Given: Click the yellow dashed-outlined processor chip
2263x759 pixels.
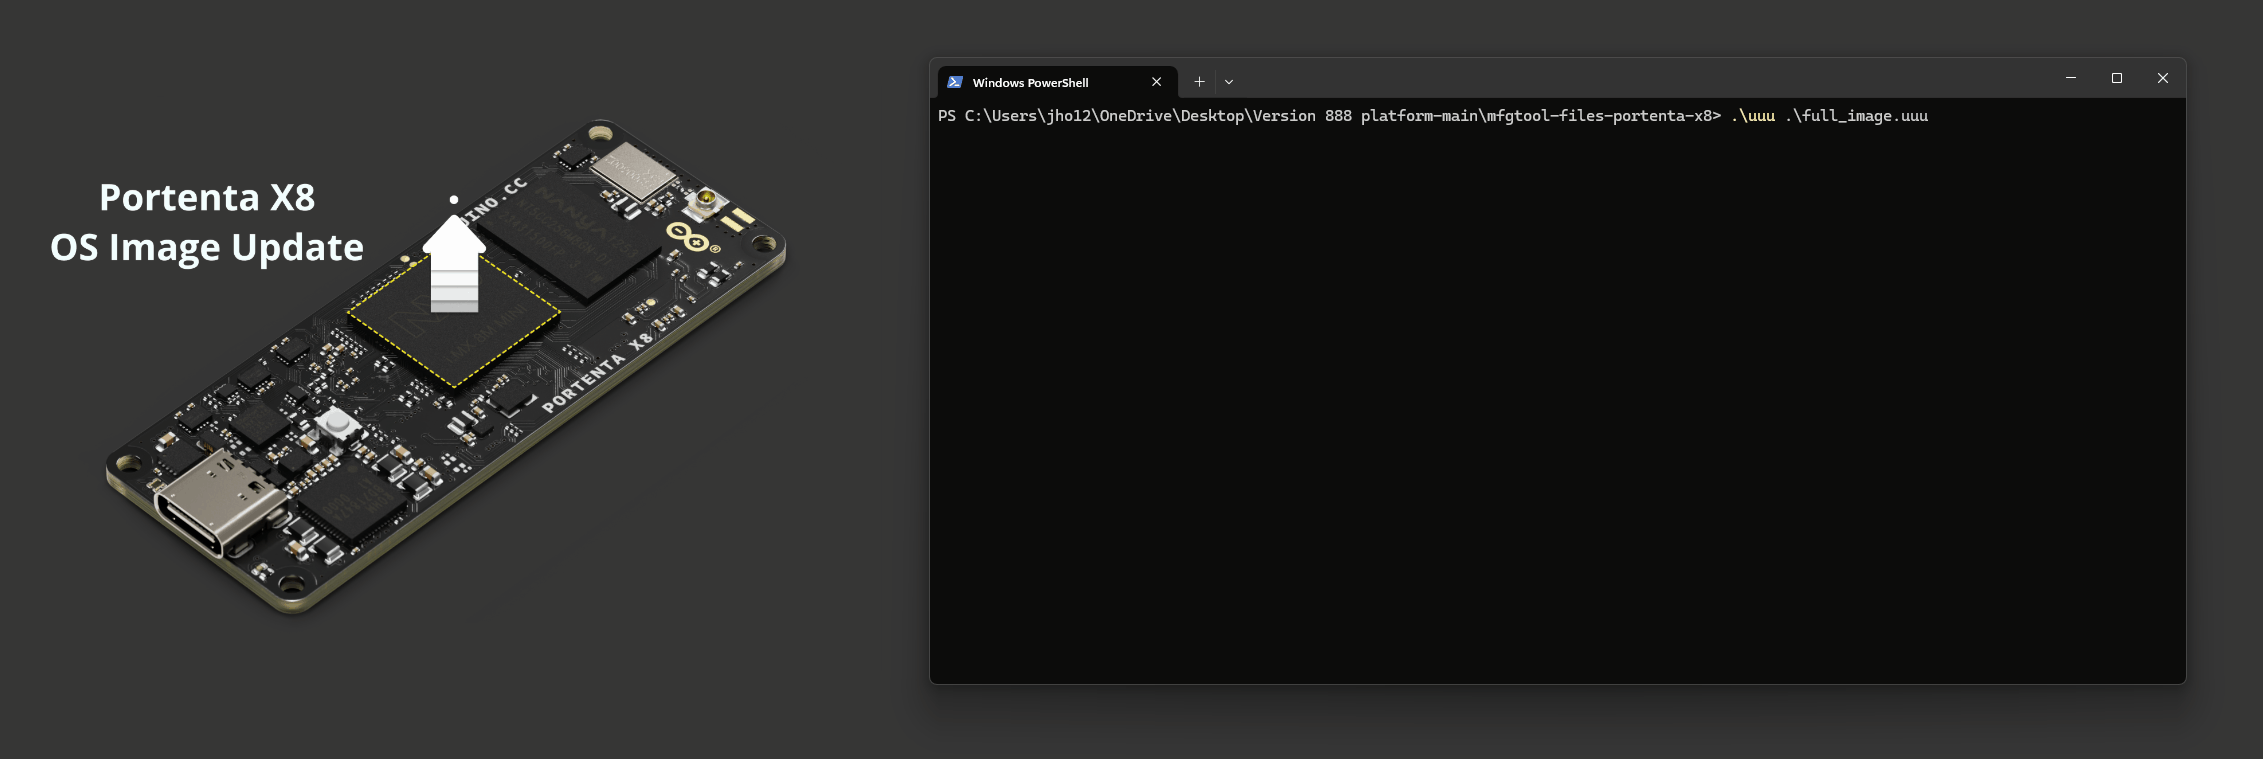Looking at the screenshot, I should coord(454,318).
